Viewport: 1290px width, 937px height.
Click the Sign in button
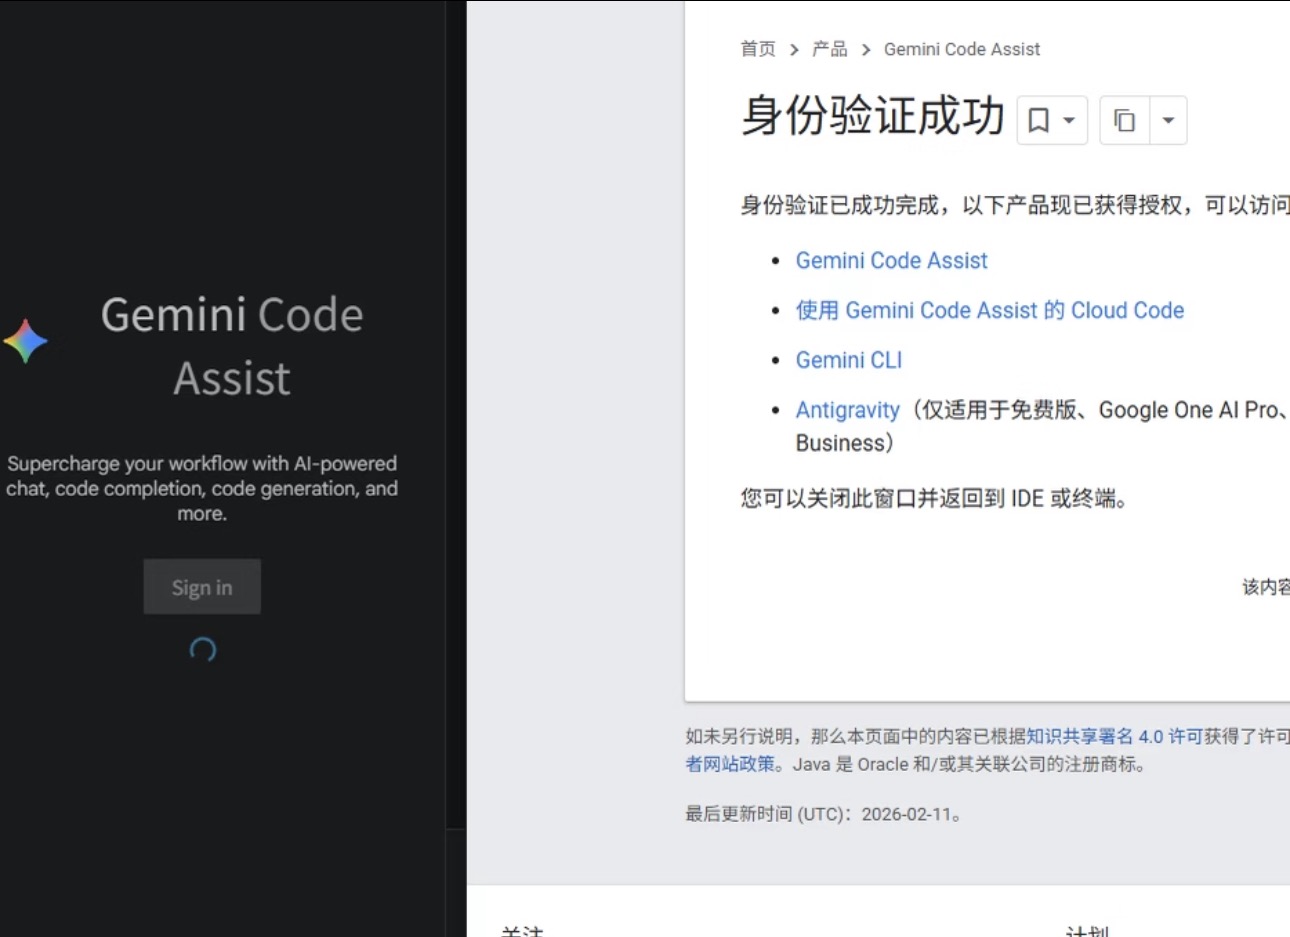(202, 587)
